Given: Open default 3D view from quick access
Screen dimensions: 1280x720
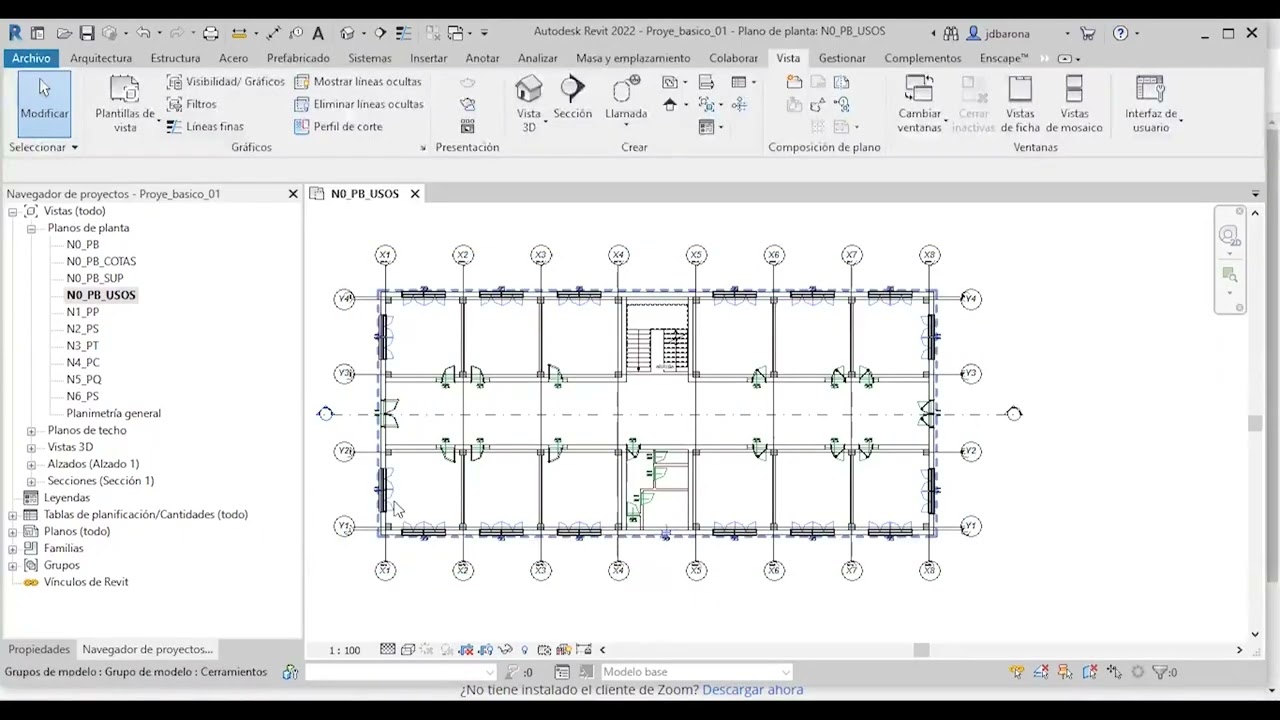Looking at the screenshot, I should (348, 33).
